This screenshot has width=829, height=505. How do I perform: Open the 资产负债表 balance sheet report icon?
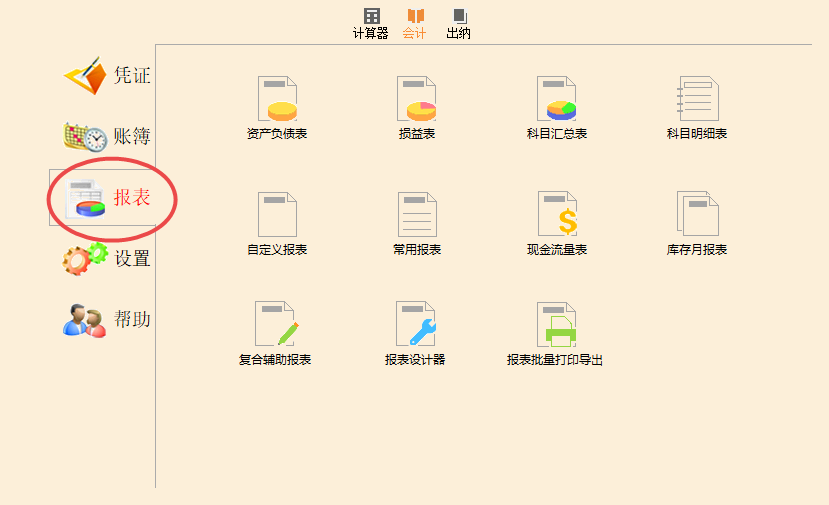point(277,99)
